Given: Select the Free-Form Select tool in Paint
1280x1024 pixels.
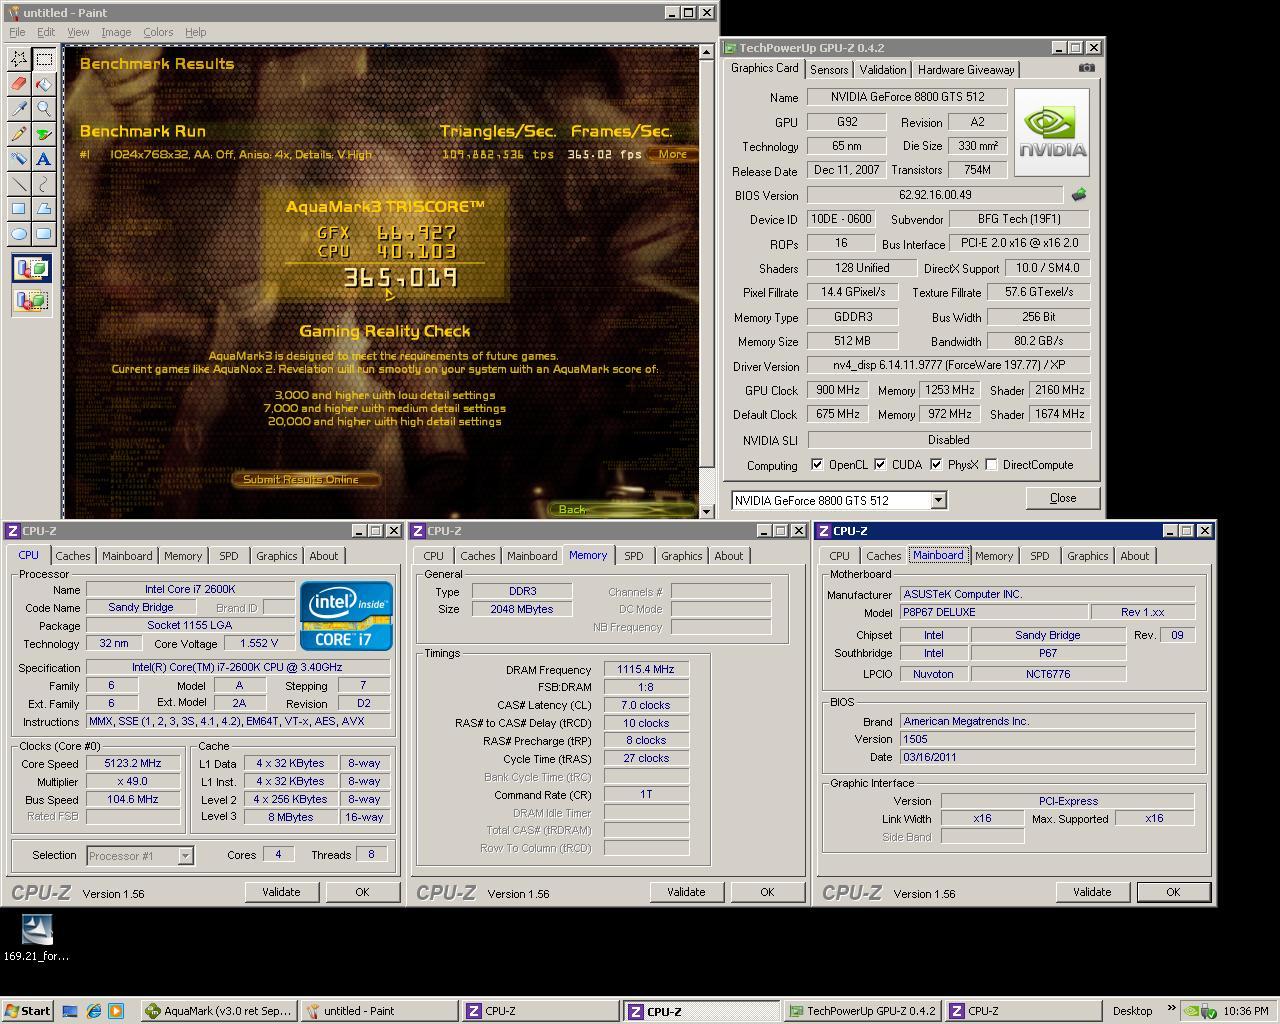Looking at the screenshot, I should 18,59.
